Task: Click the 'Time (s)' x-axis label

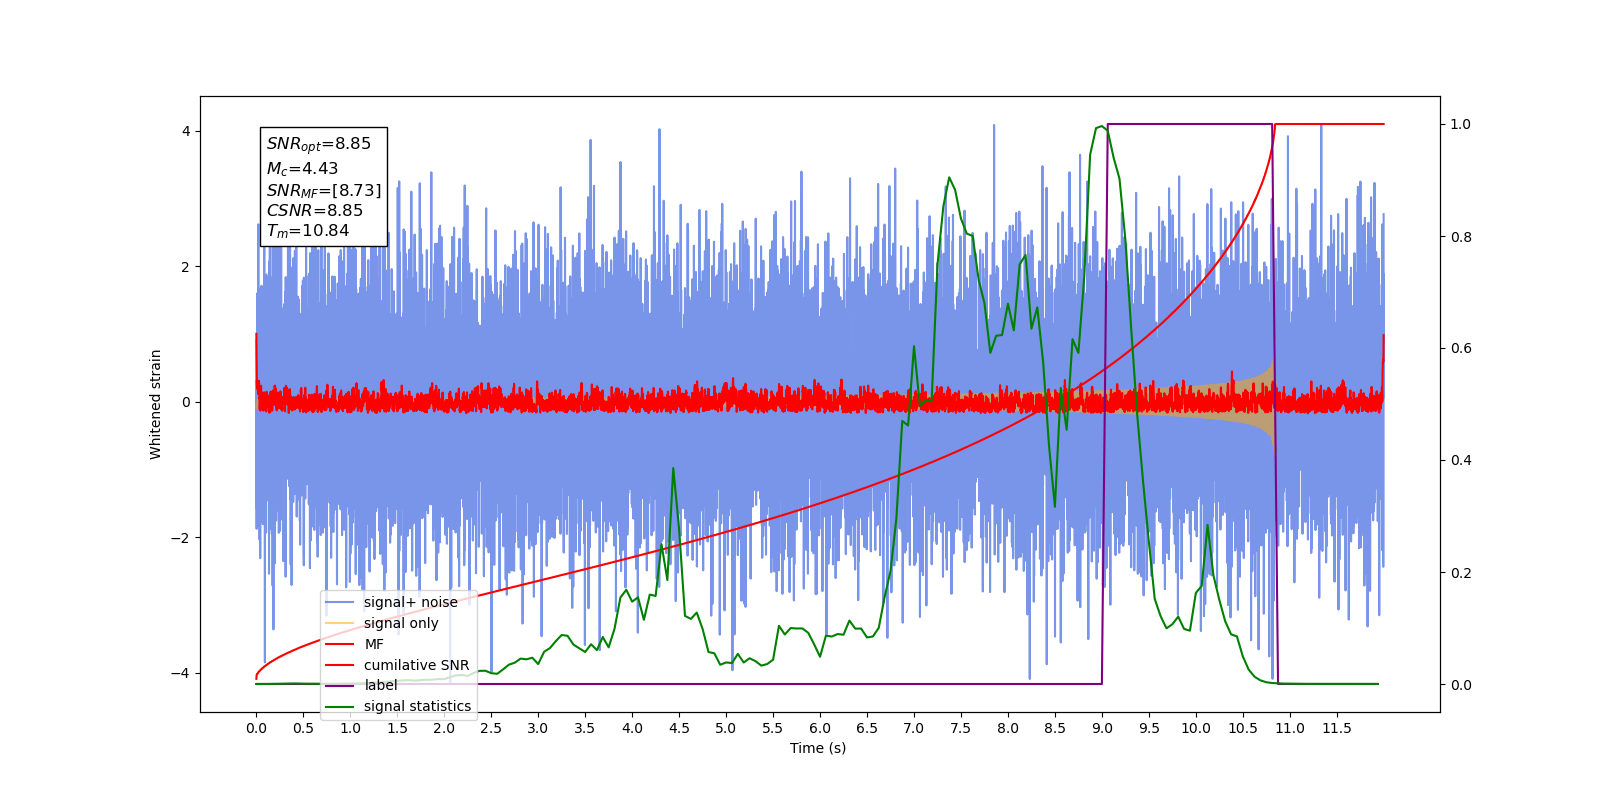Action: pyautogui.click(x=818, y=748)
